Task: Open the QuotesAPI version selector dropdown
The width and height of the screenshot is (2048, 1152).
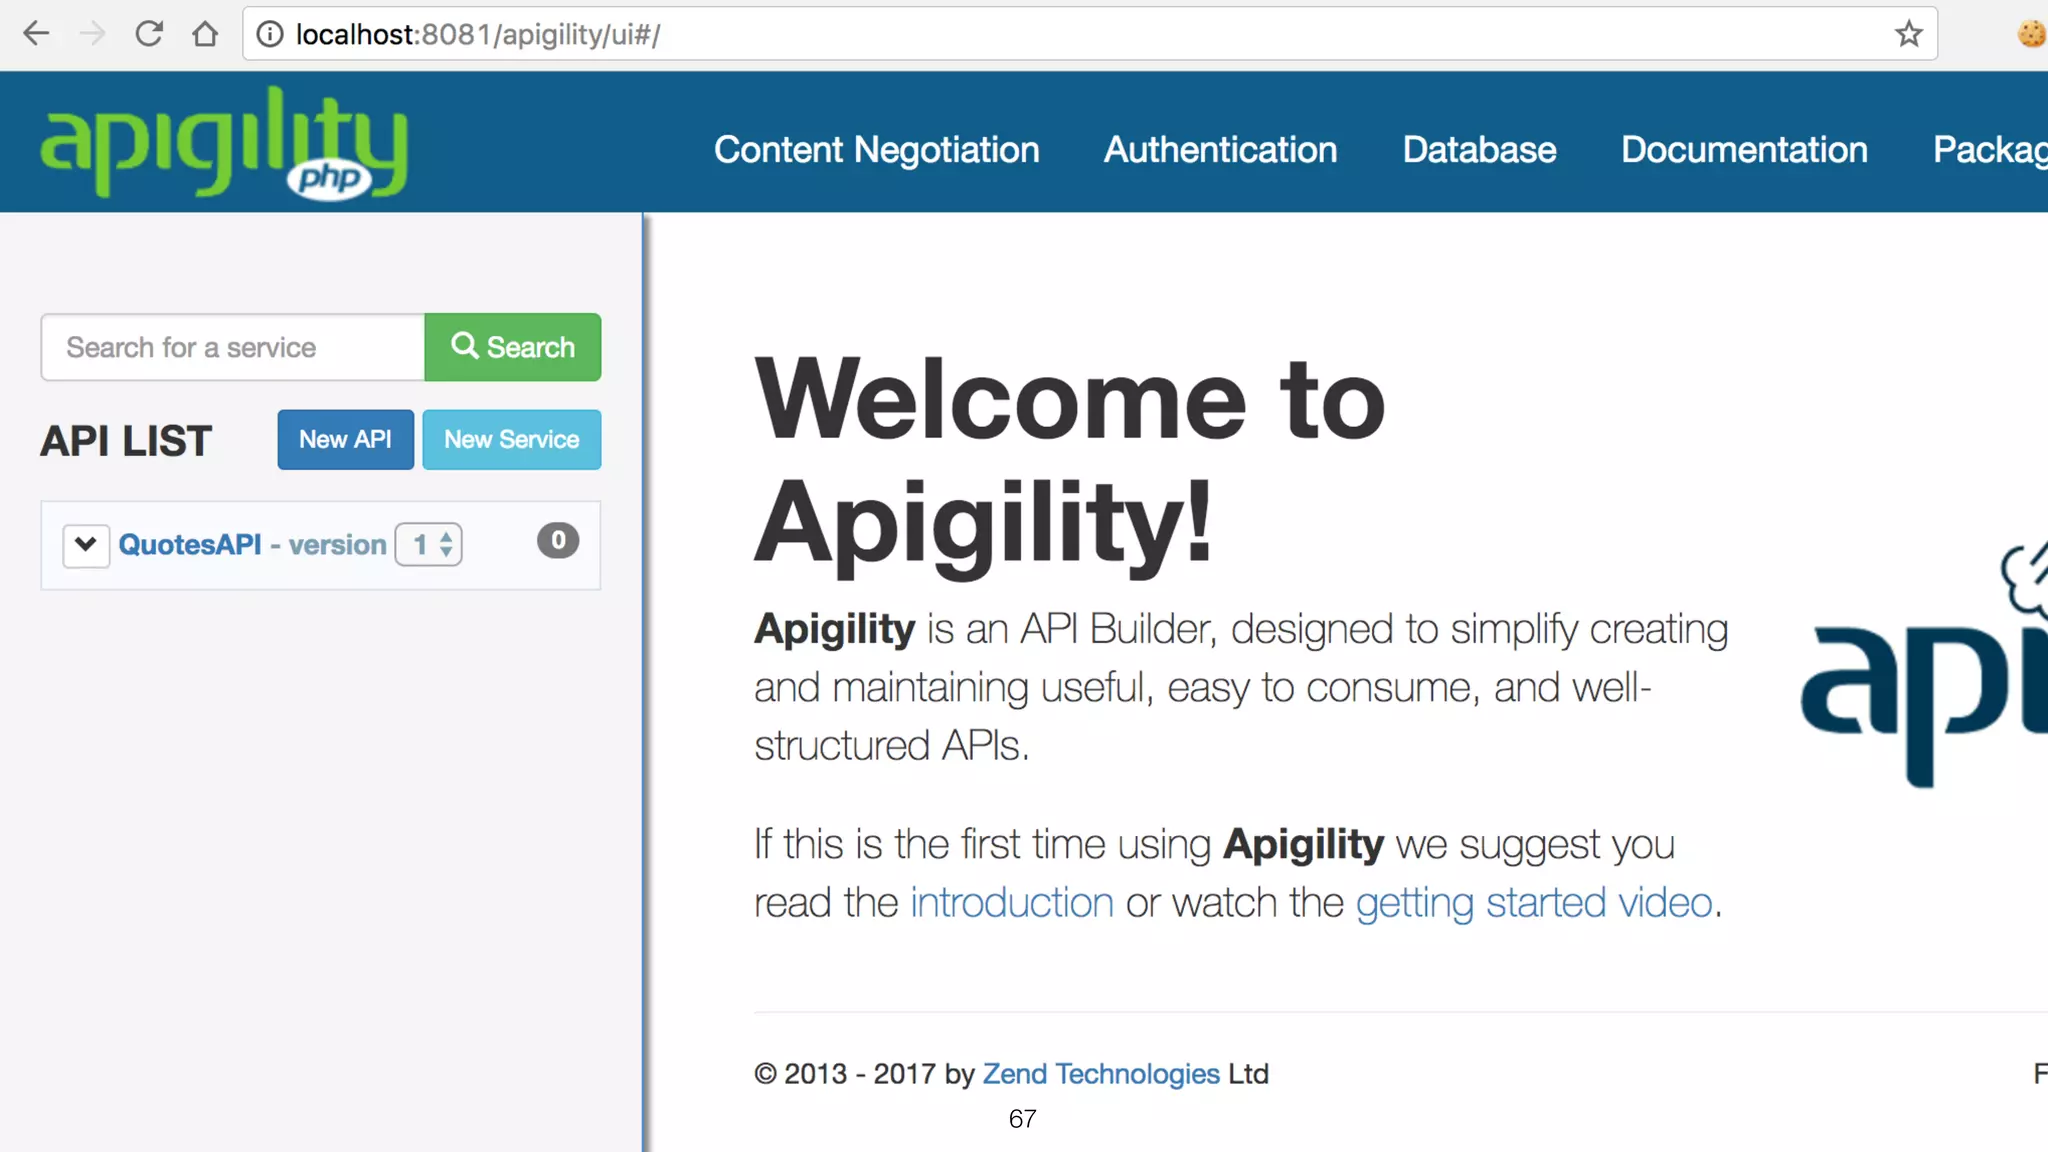Action: click(429, 545)
